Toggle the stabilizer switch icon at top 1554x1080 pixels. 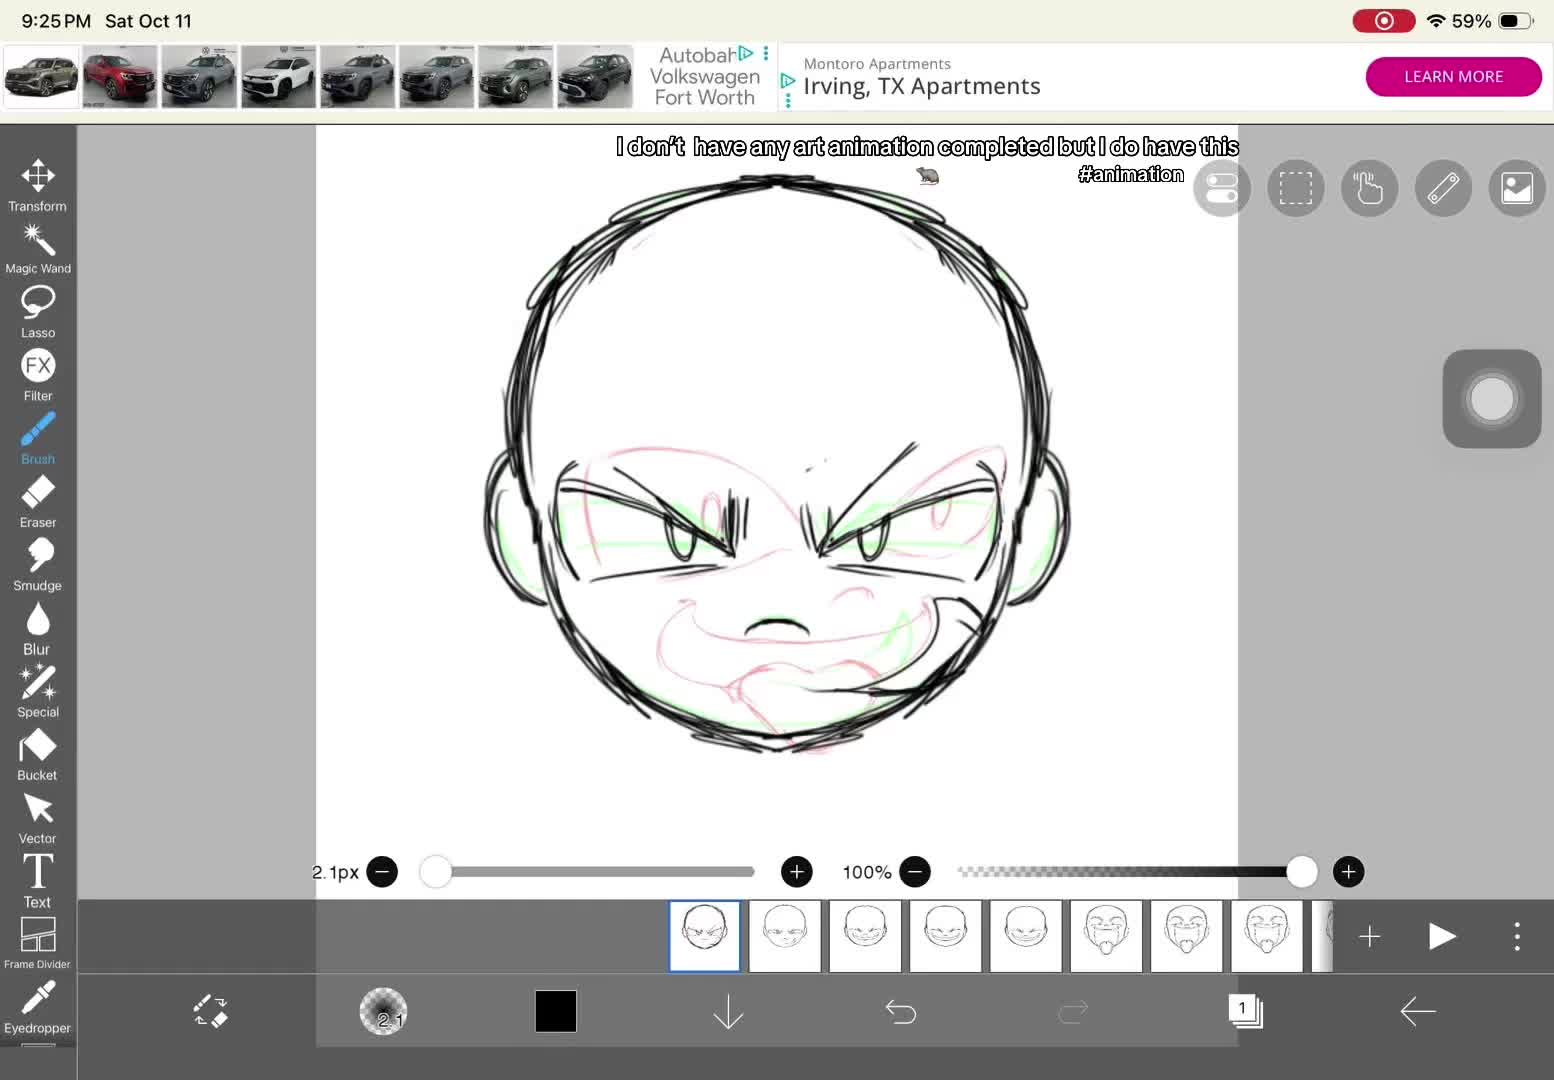pos(1222,188)
